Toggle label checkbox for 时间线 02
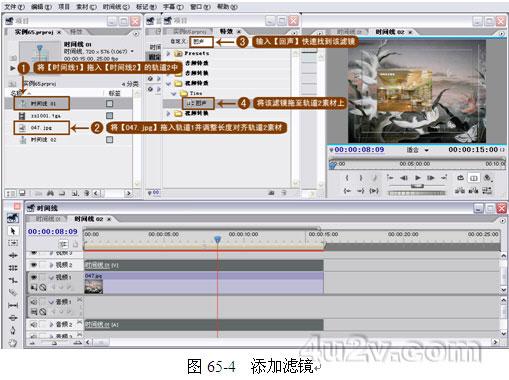Screen dimensions: 509x380 point(109,140)
